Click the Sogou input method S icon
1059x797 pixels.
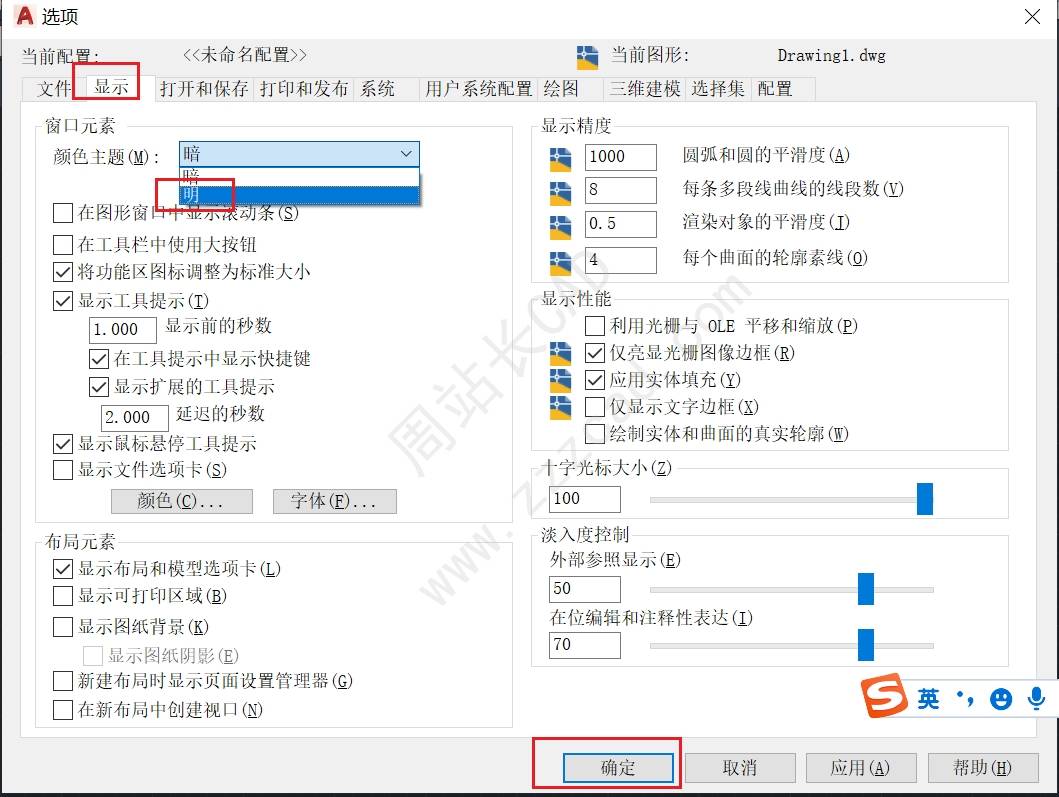(x=884, y=696)
